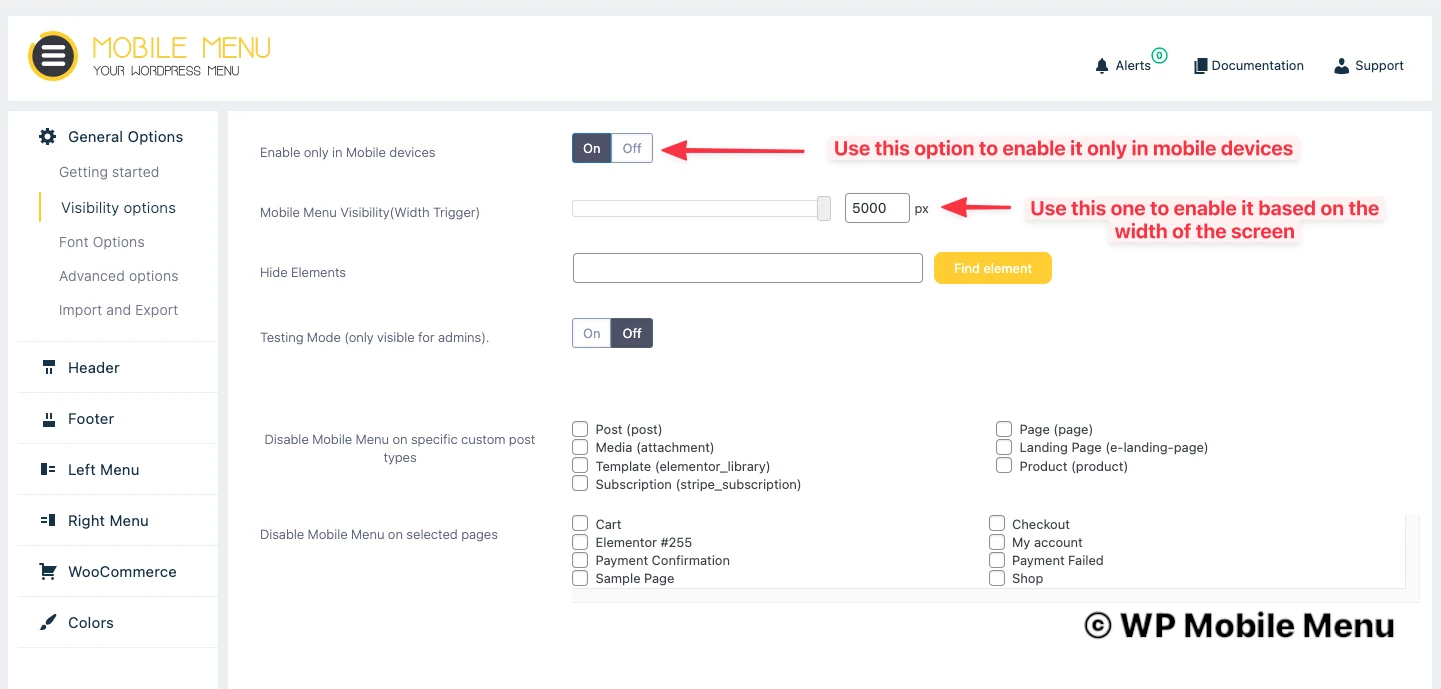Open Import and Export submenu
The width and height of the screenshot is (1441, 689).
coord(118,310)
